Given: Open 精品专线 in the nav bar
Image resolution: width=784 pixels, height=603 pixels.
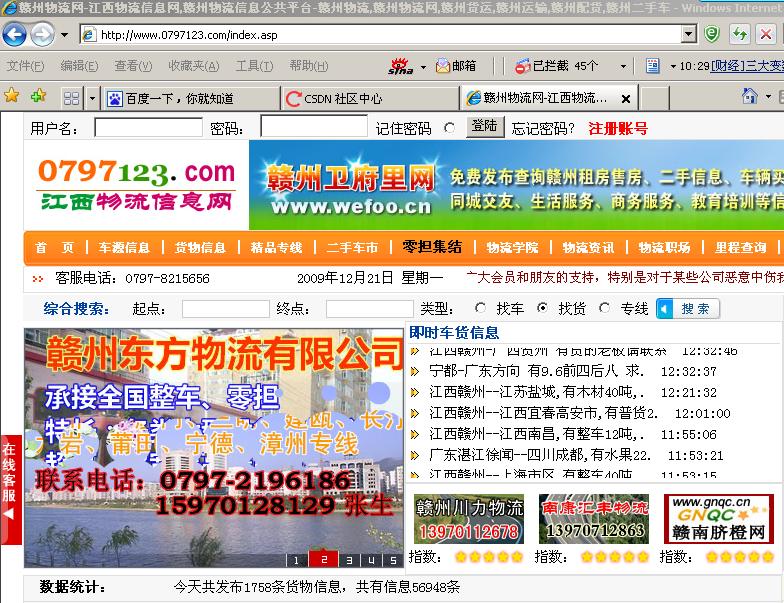Looking at the screenshot, I should tap(276, 248).
